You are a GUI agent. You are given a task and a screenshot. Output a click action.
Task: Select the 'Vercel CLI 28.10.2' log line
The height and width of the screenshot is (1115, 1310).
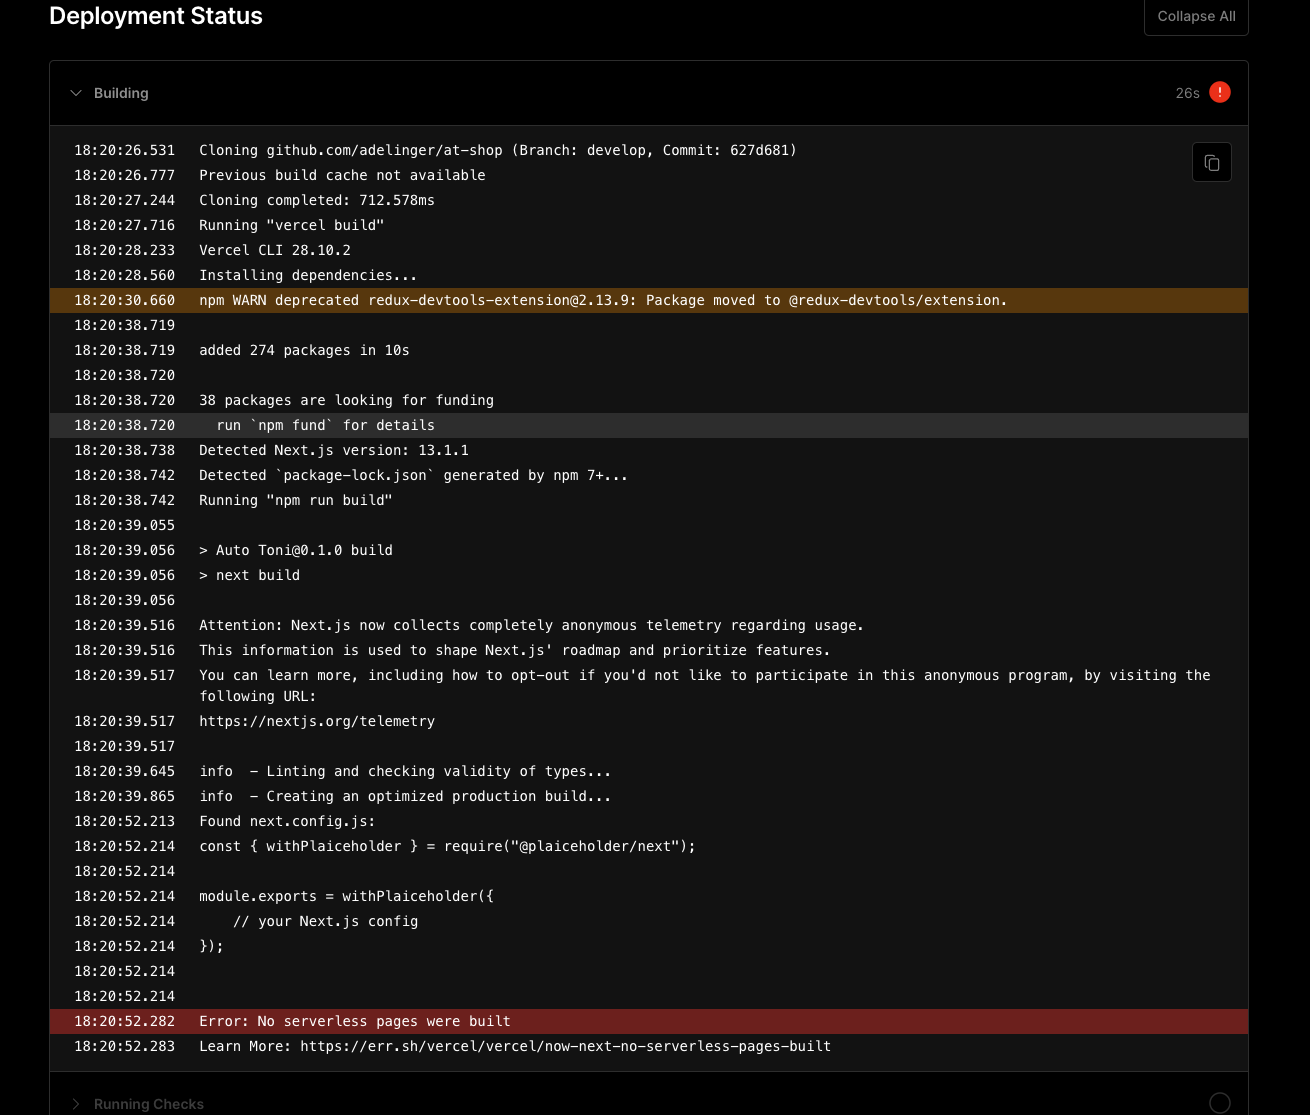[649, 250]
